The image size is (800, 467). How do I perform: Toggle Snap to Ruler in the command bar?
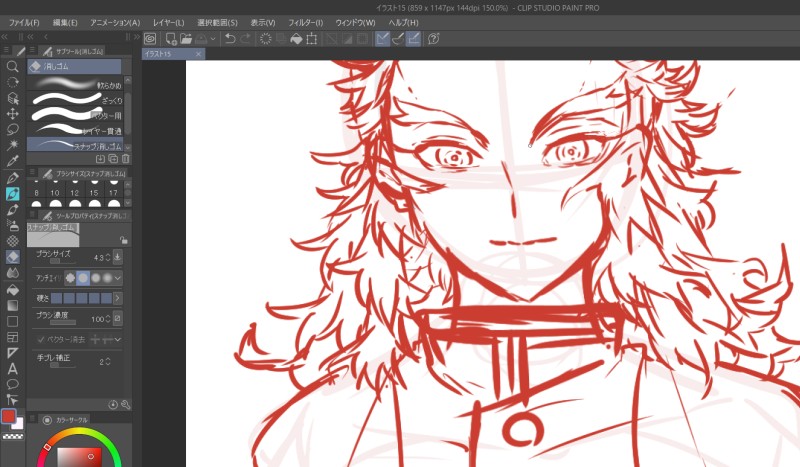click(382, 39)
